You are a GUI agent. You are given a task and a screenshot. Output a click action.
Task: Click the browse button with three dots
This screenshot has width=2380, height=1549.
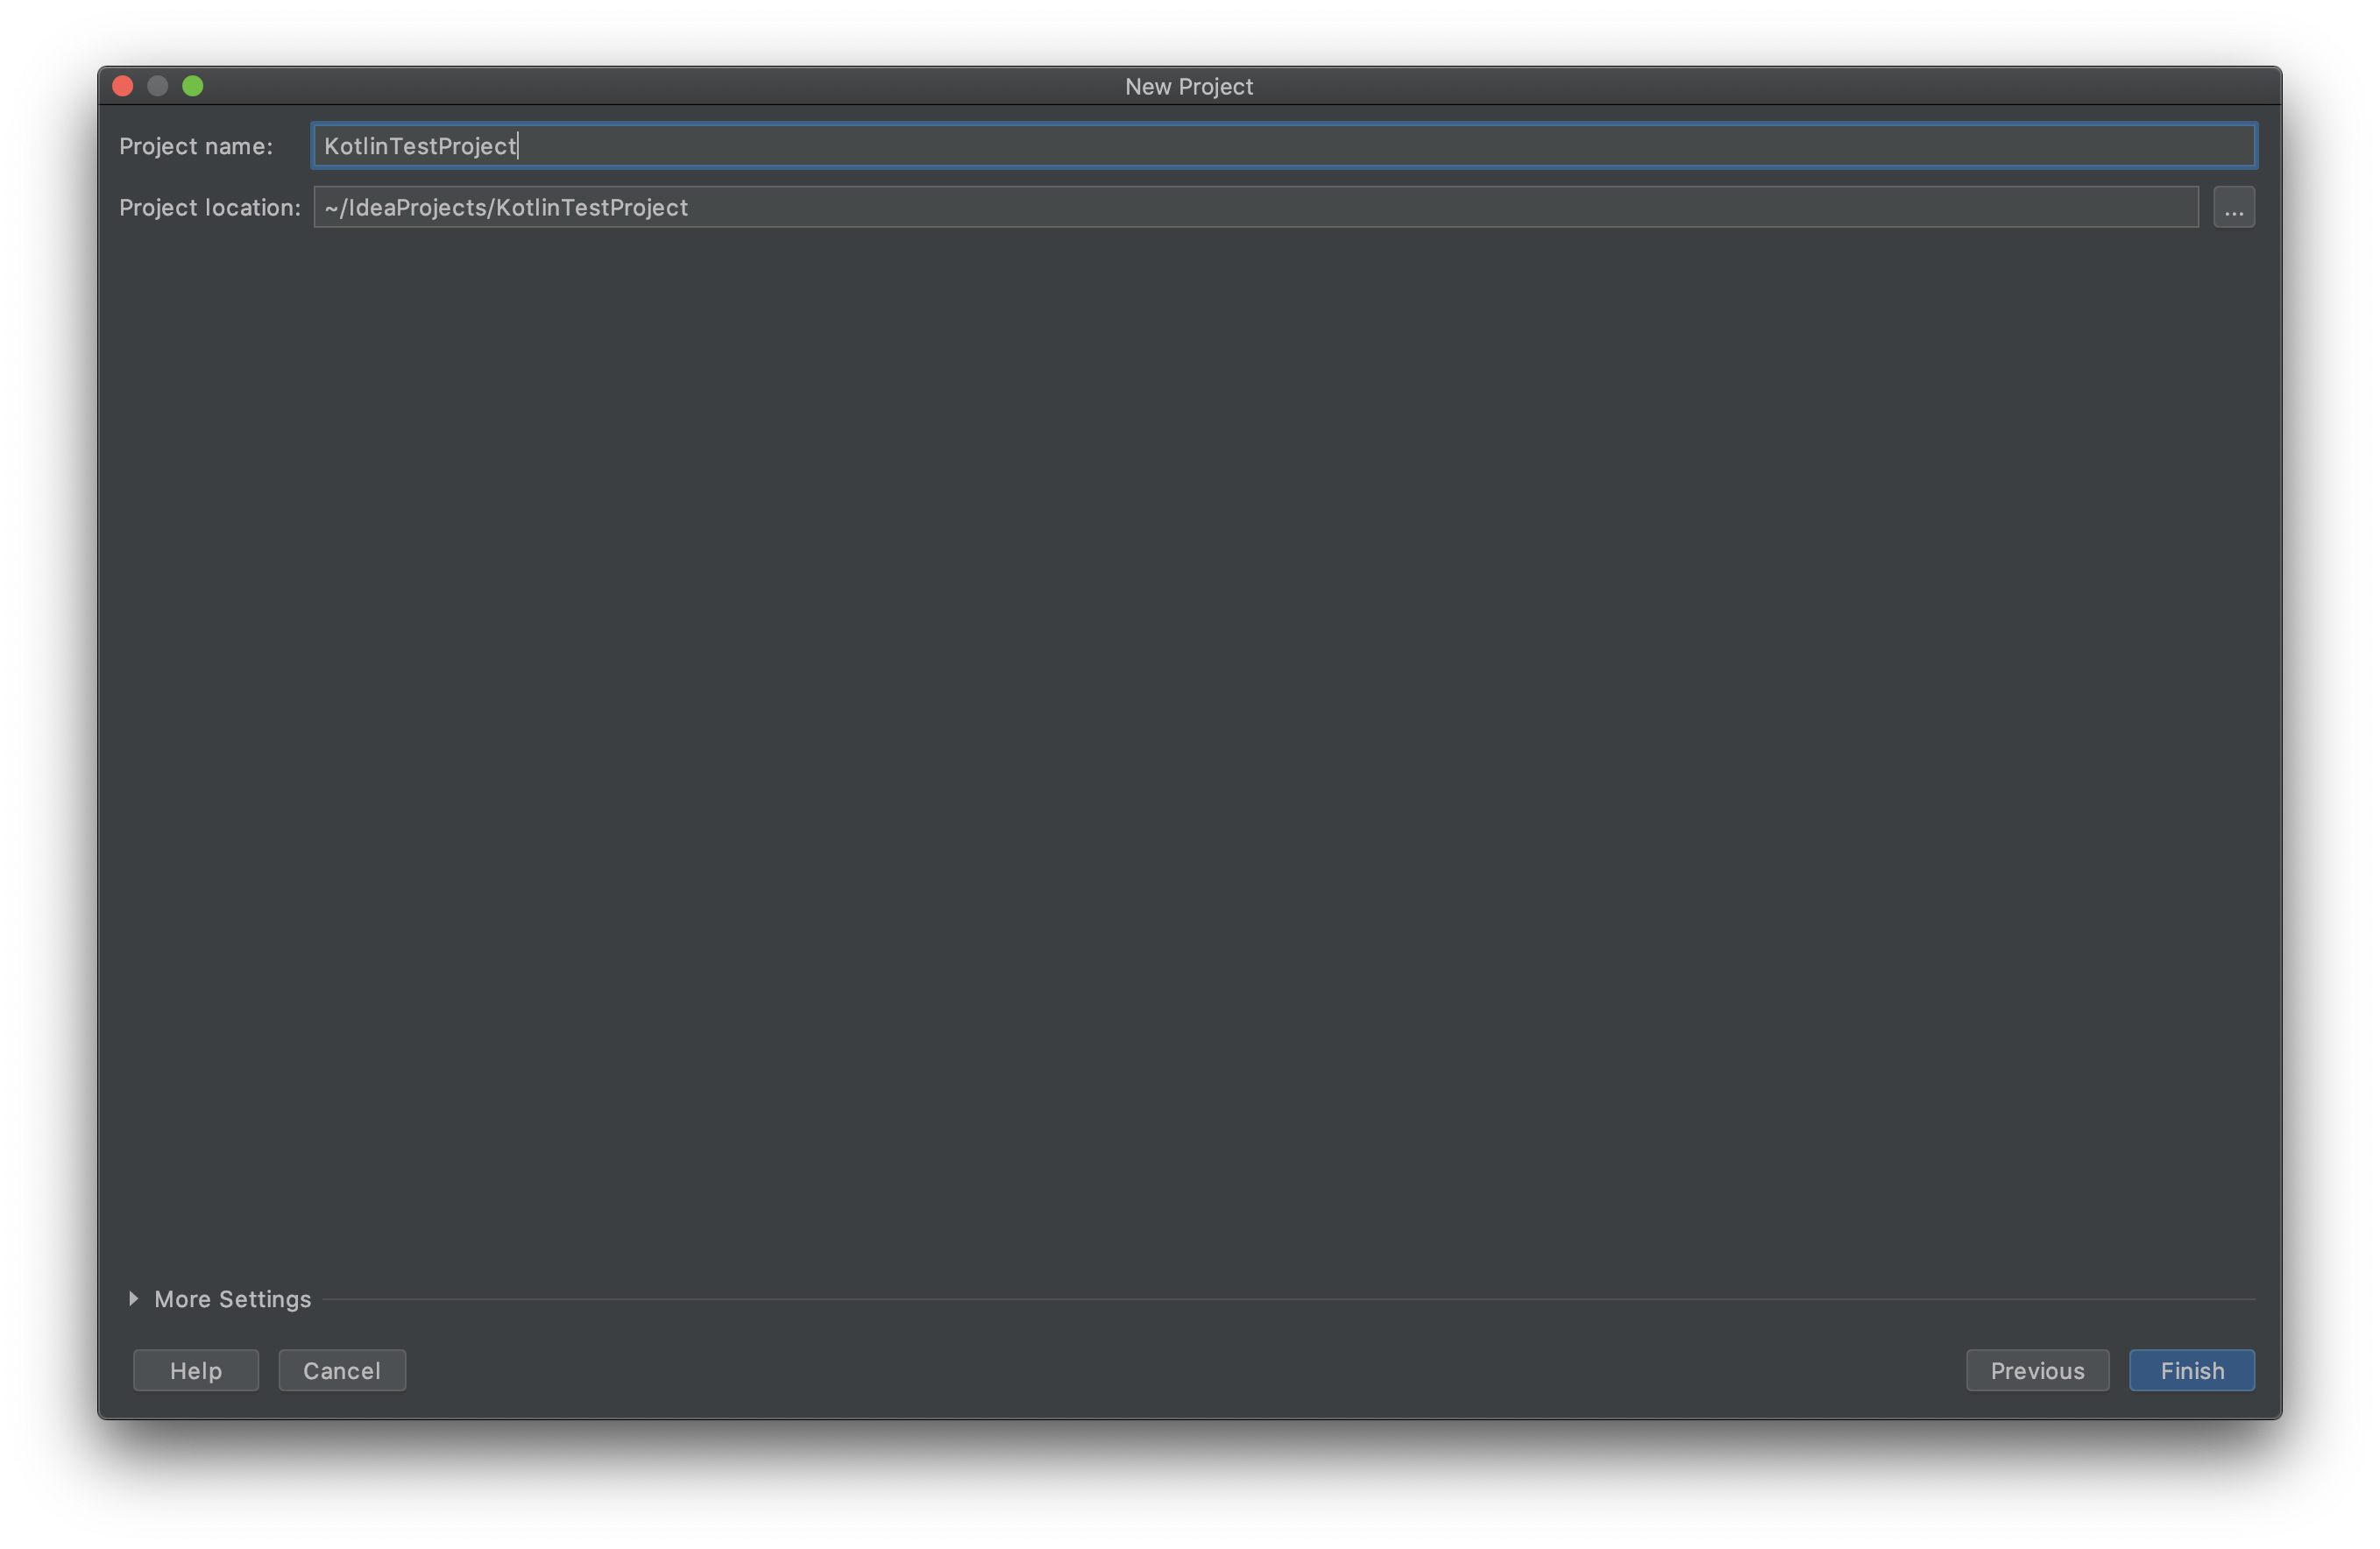(2233, 207)
